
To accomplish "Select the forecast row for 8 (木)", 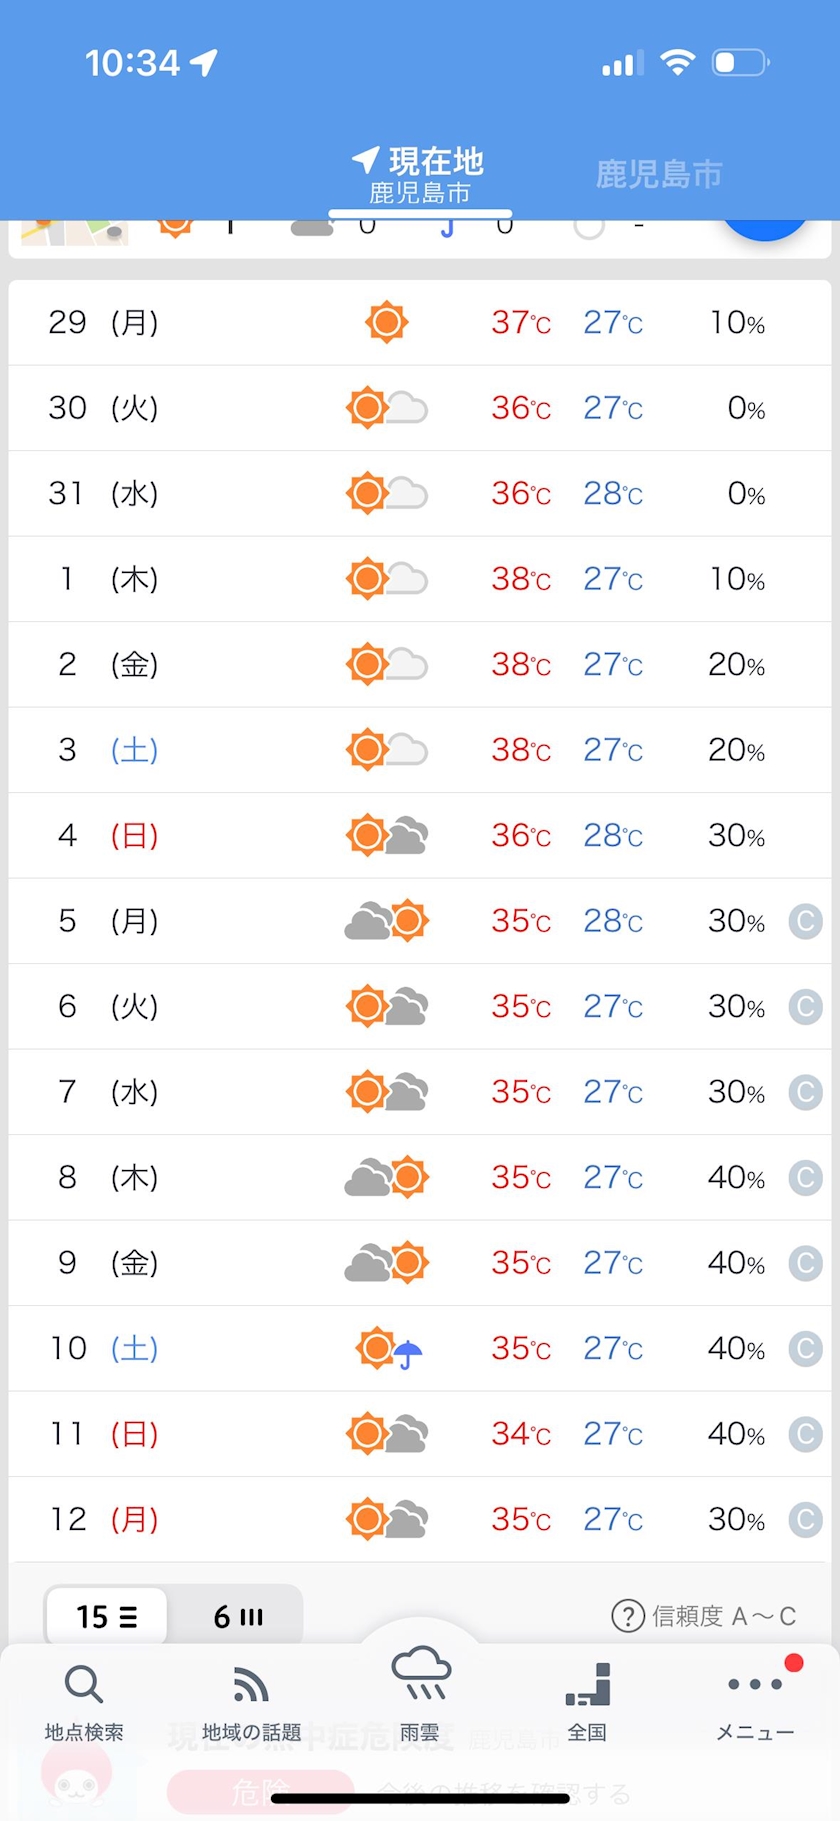I will 420,1178.
